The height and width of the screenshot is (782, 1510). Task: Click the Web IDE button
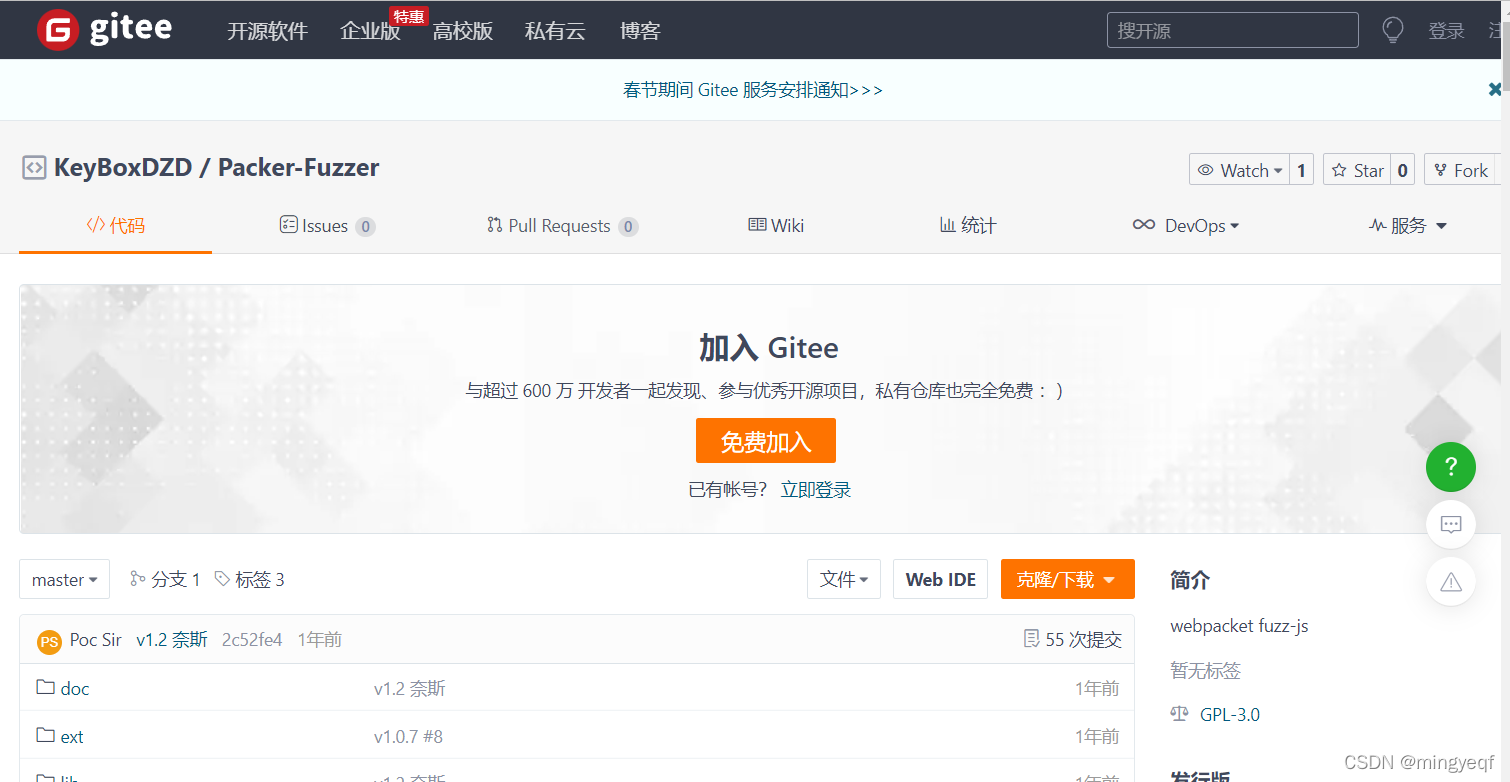tap(940, 579)
